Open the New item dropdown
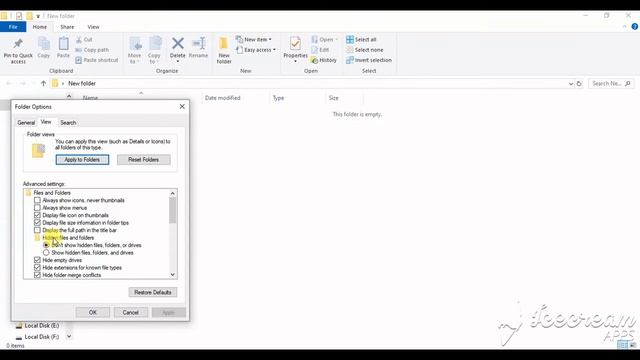This screenshot has width=640, height=360. 254,40
